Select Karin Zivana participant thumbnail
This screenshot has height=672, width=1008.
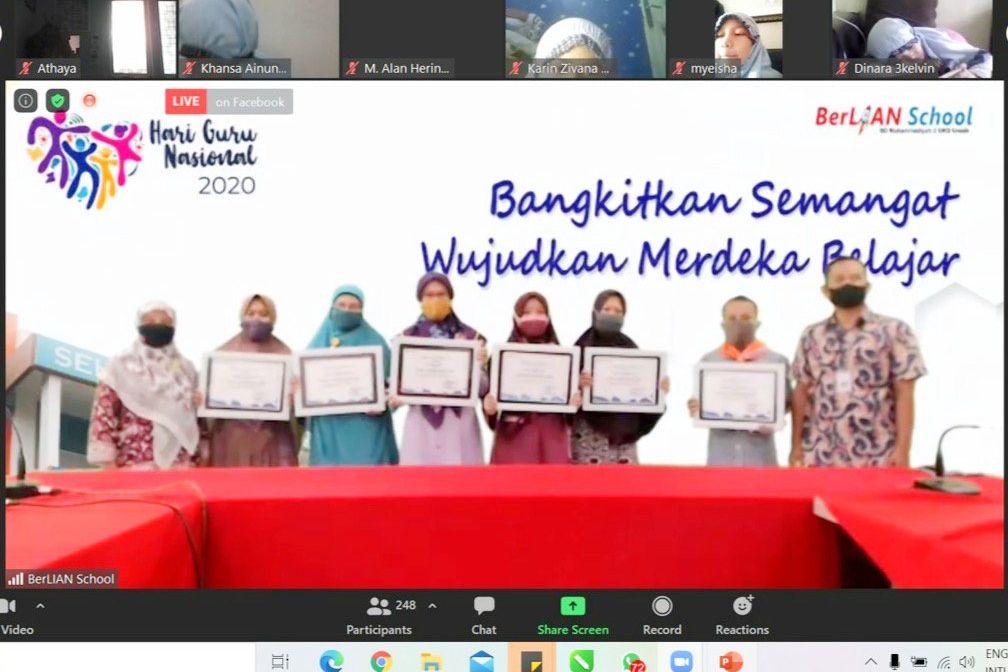[586, 39]
